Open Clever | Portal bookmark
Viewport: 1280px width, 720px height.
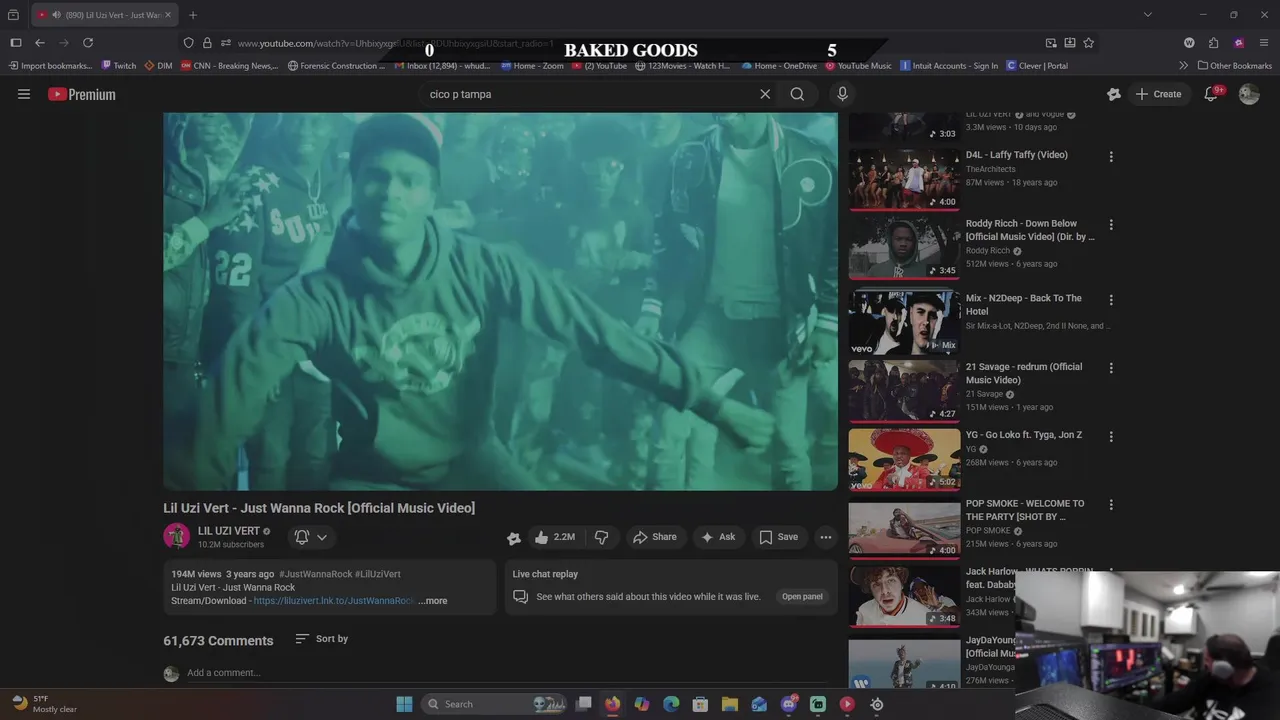[x=1037, y=66]
